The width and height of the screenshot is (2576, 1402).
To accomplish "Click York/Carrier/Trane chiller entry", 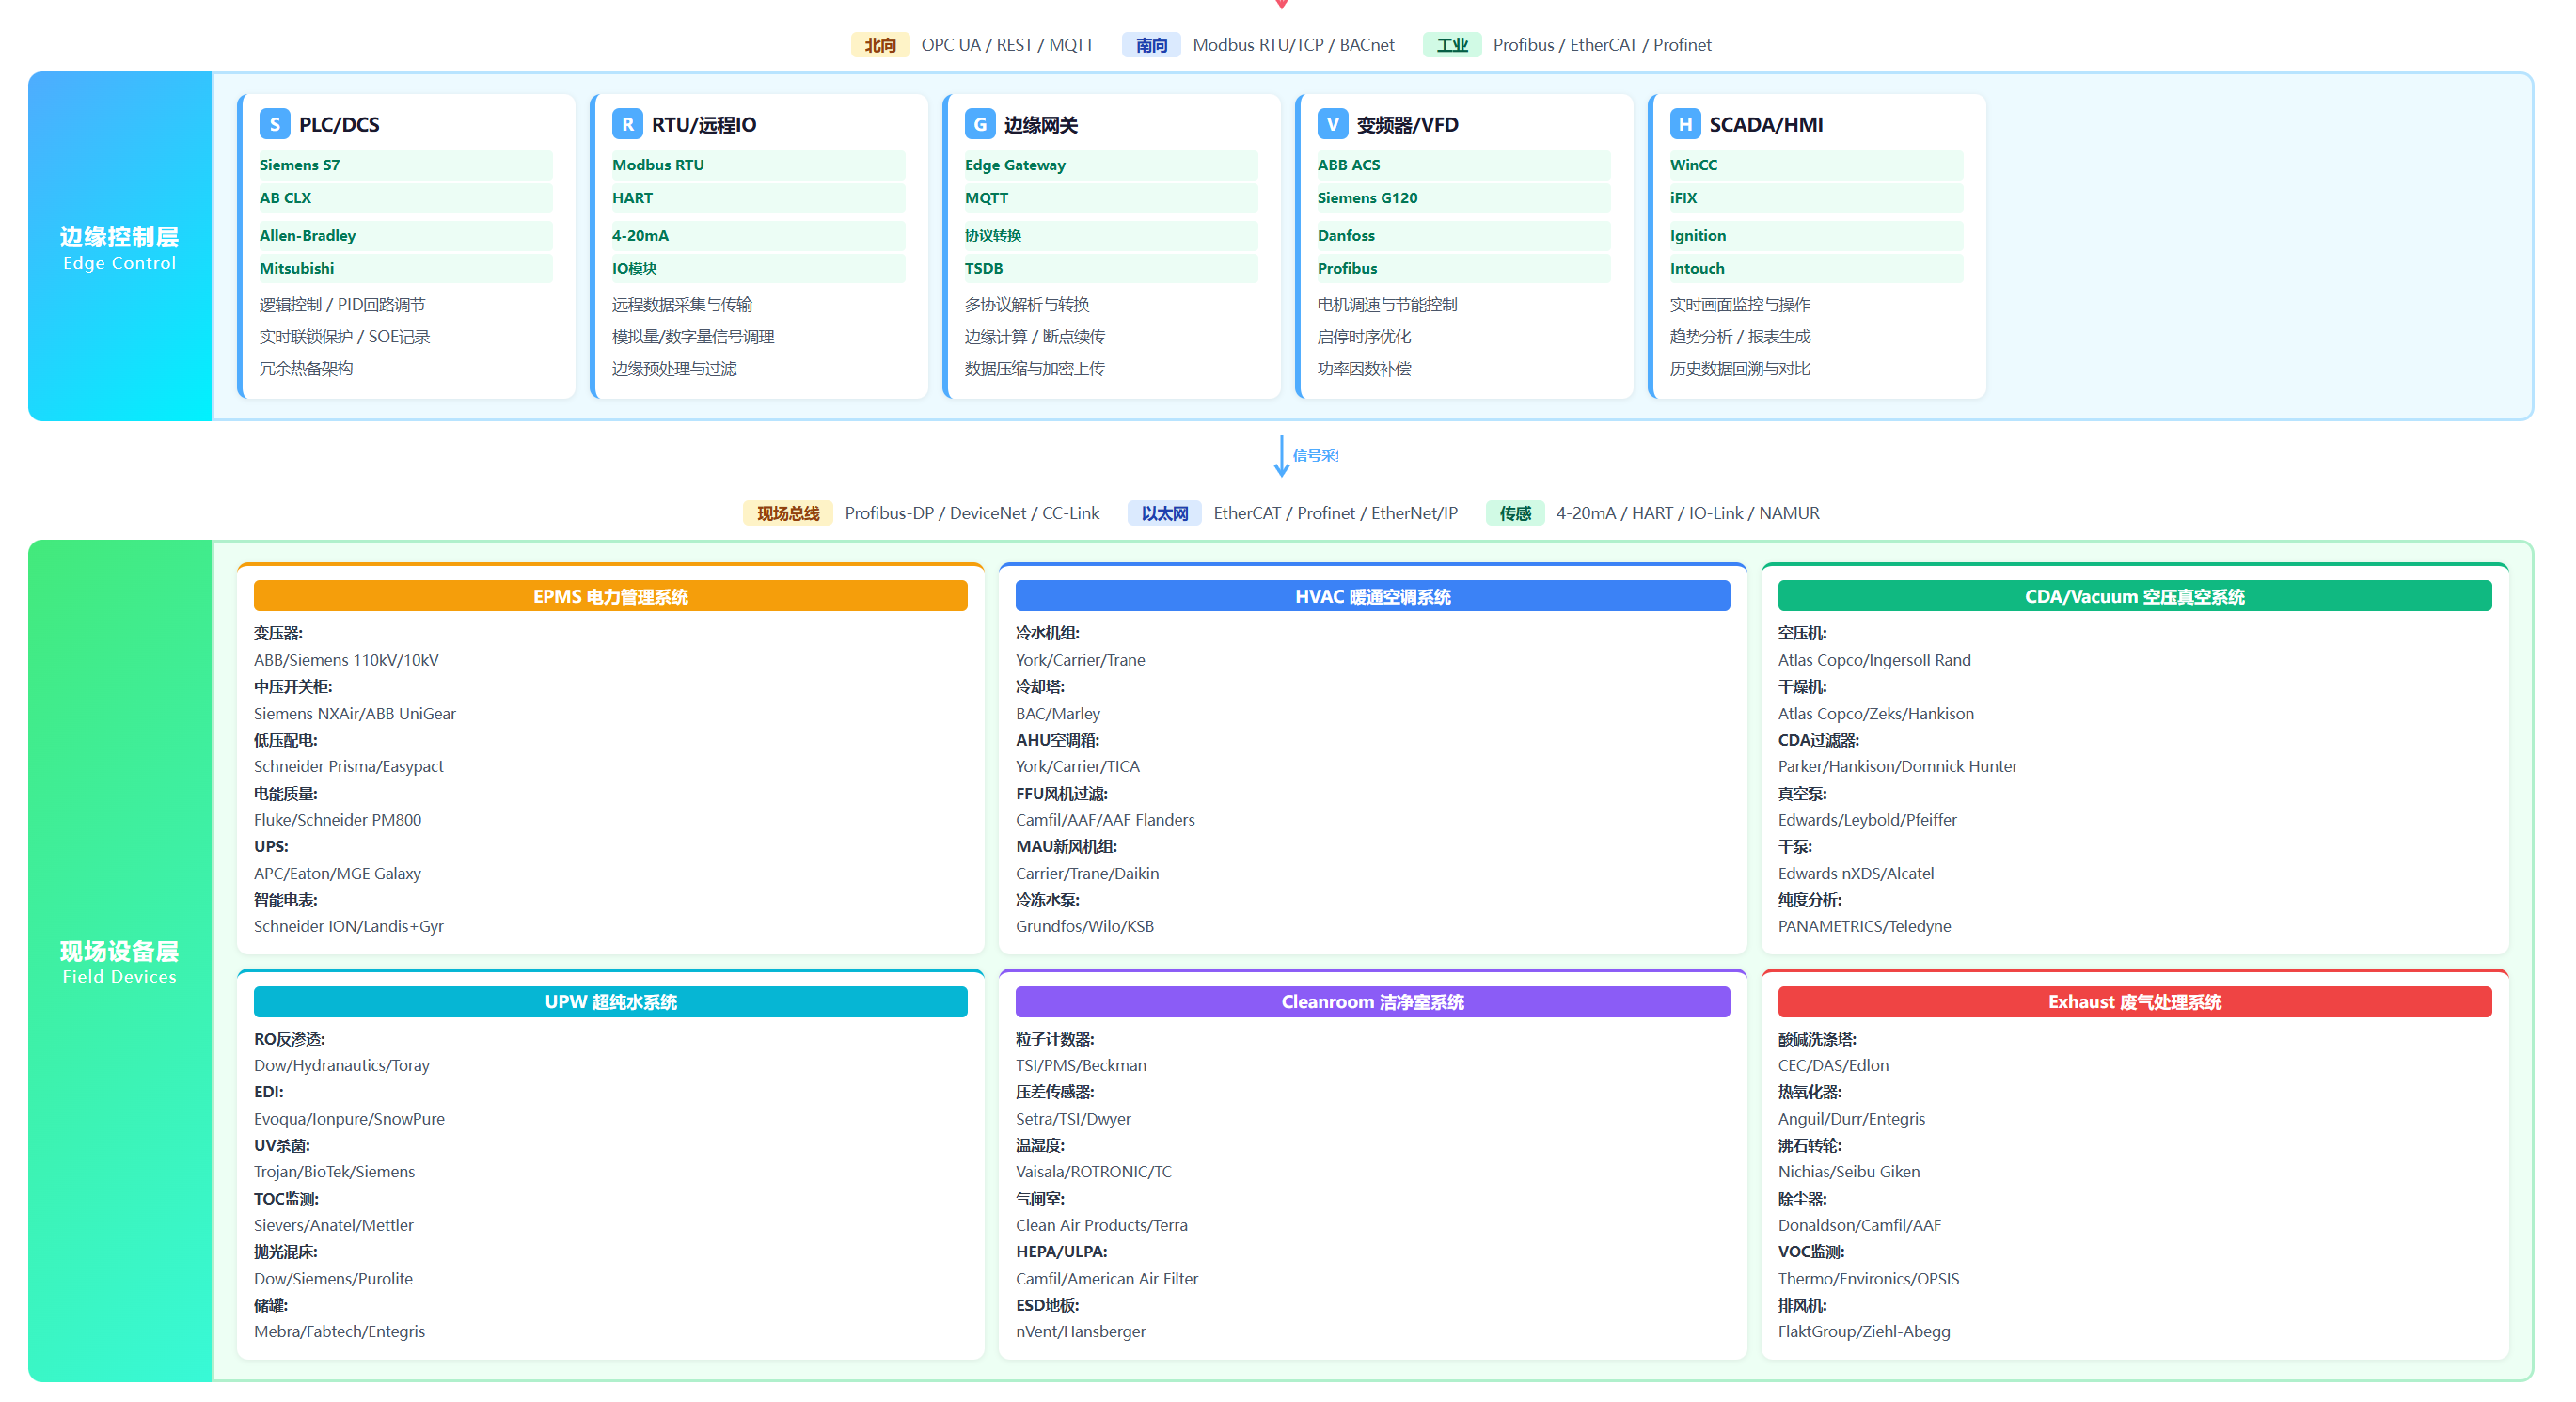I will tap(1080, 660).
